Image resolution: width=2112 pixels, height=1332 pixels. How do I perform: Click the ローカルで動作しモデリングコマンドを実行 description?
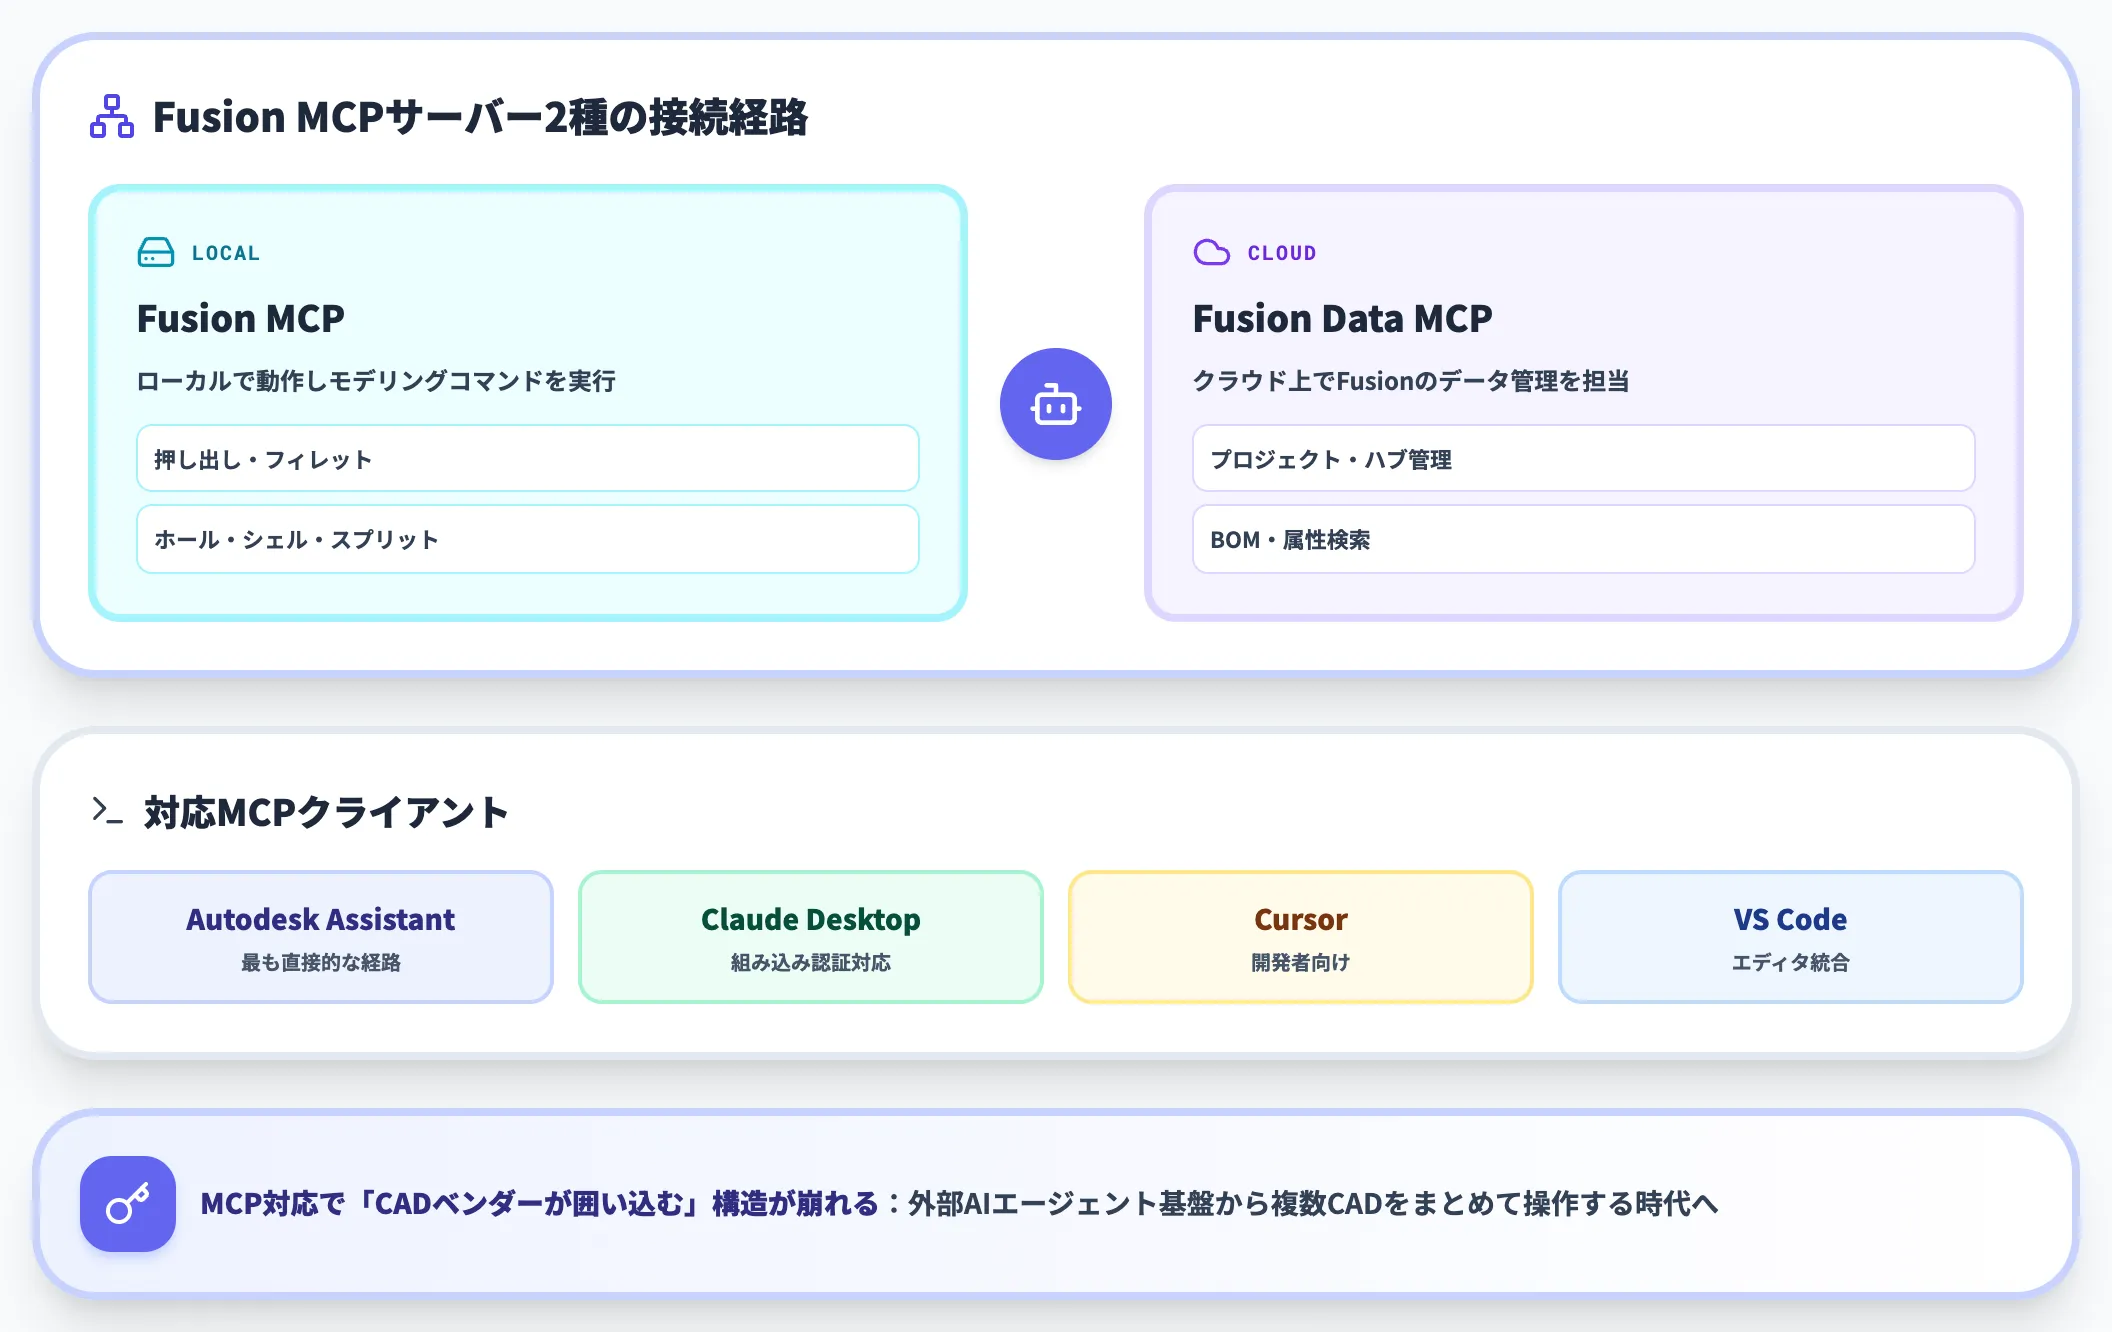click(376, 381)
